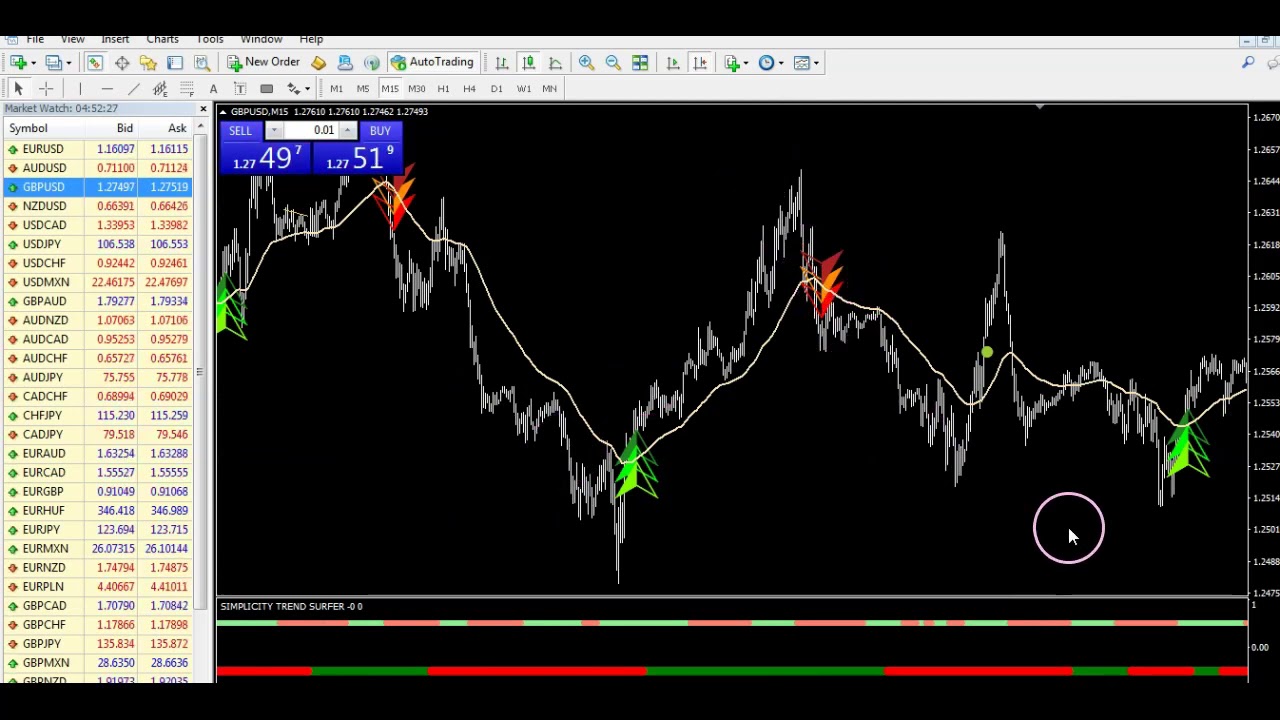Zoom in on the chart
Image resolution: width=1280 pixels, height=720 pixels.
586,63
